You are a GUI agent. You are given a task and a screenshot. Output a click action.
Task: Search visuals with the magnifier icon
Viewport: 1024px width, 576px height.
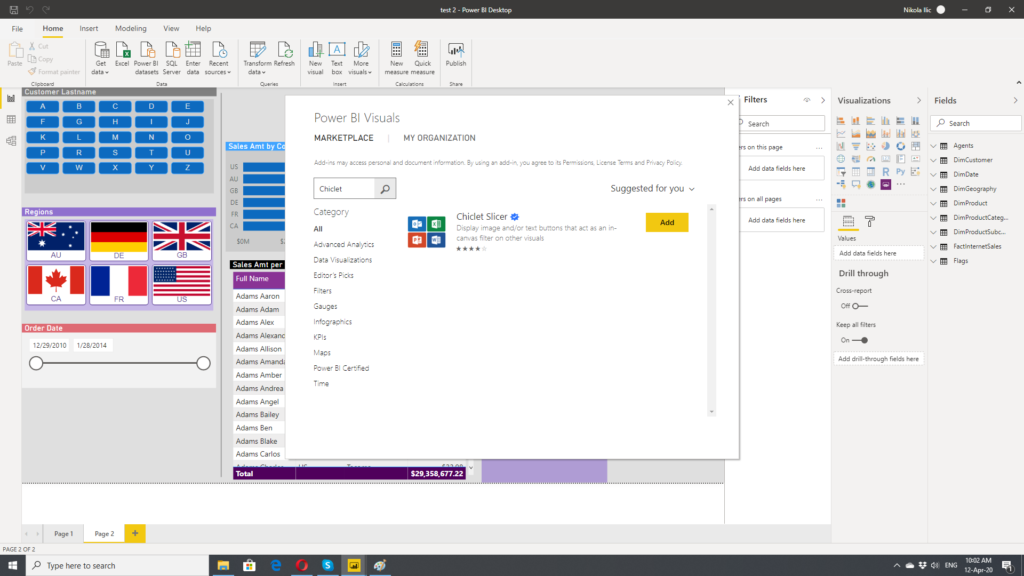(x=385, y=189)
